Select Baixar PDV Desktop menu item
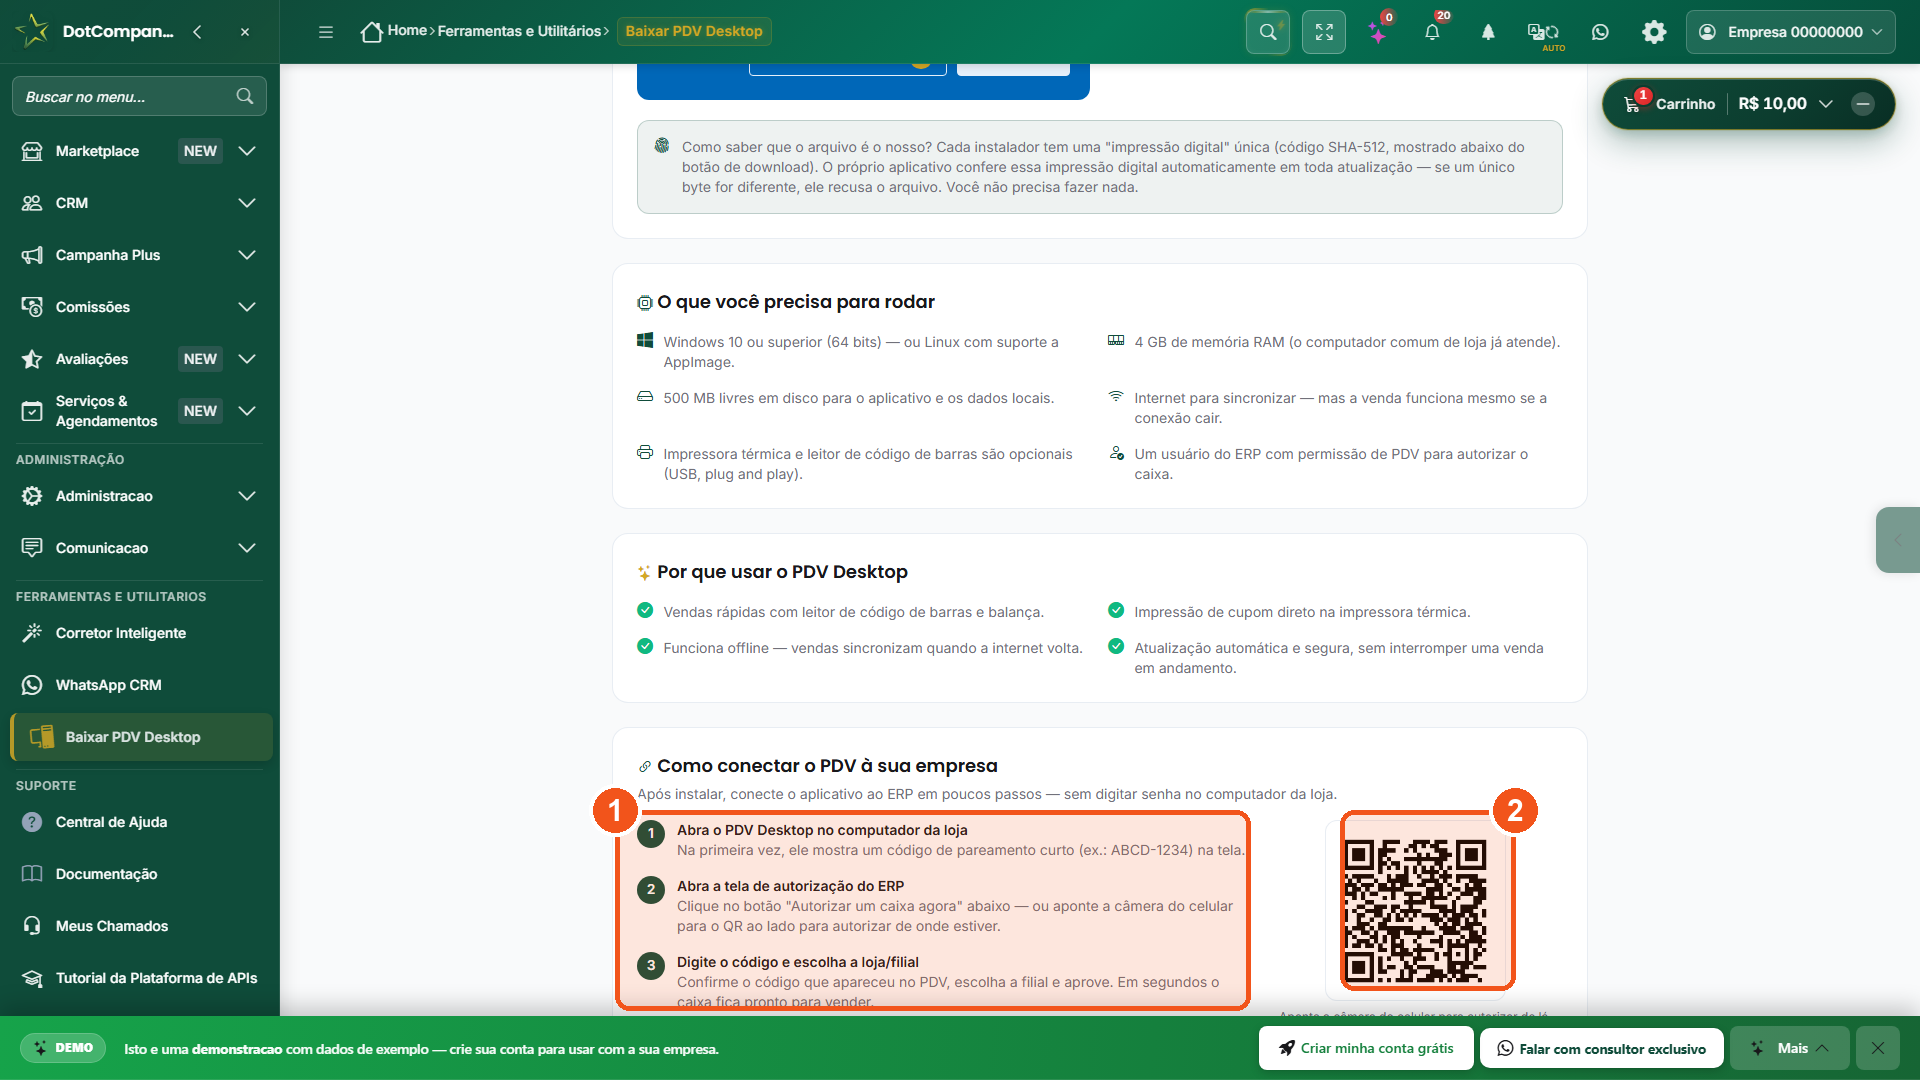 click(x=141, y=737)
